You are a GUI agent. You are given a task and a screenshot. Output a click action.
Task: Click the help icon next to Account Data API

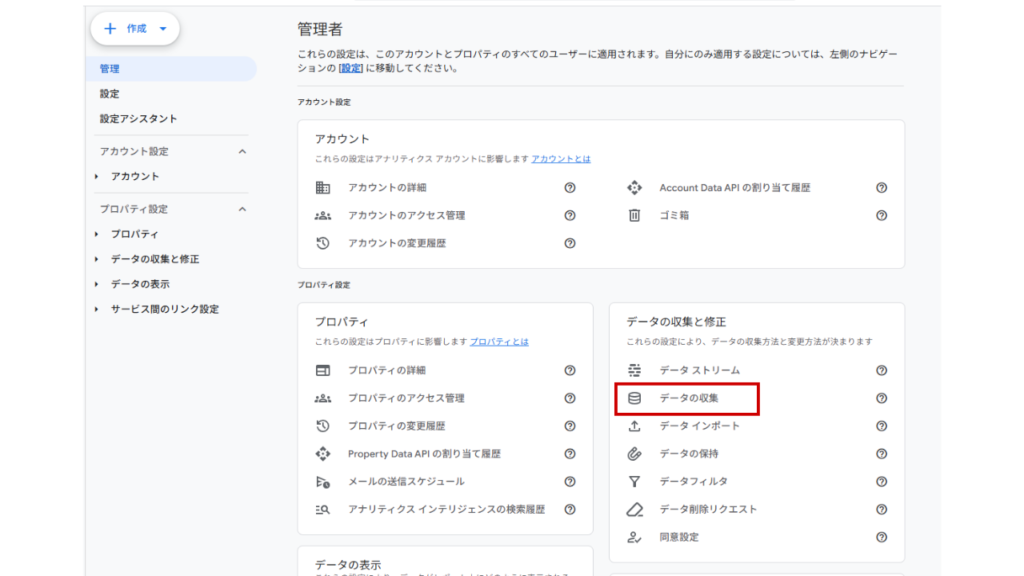880,187
